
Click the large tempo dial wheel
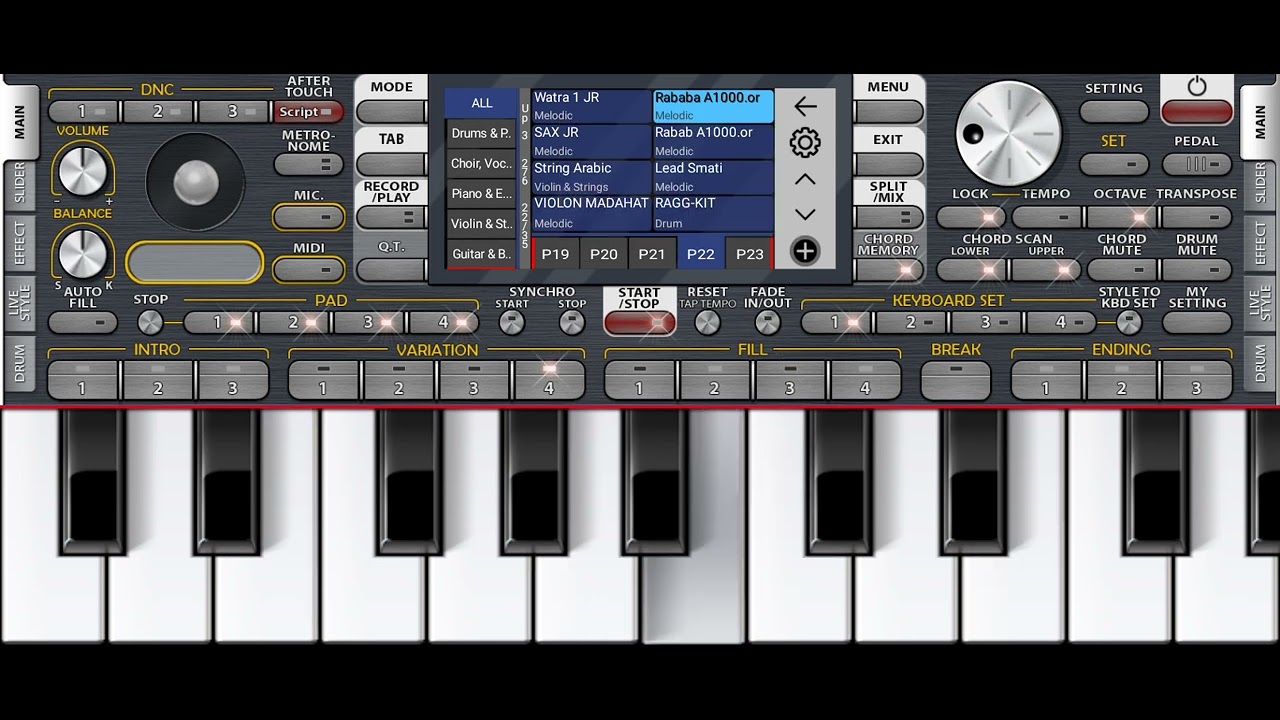pyautogui.click(x=1008, y=133)
